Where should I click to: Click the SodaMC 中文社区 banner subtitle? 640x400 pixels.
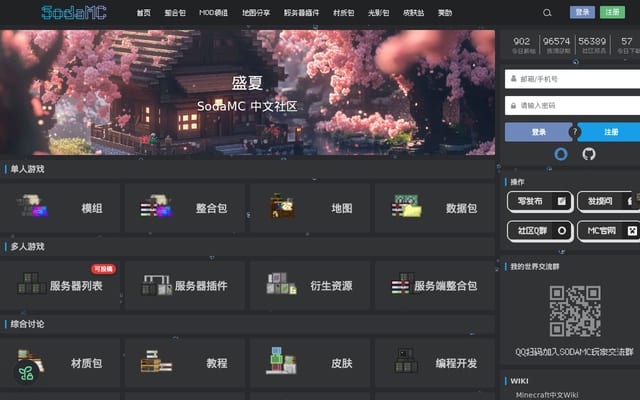tap(247, 107)
